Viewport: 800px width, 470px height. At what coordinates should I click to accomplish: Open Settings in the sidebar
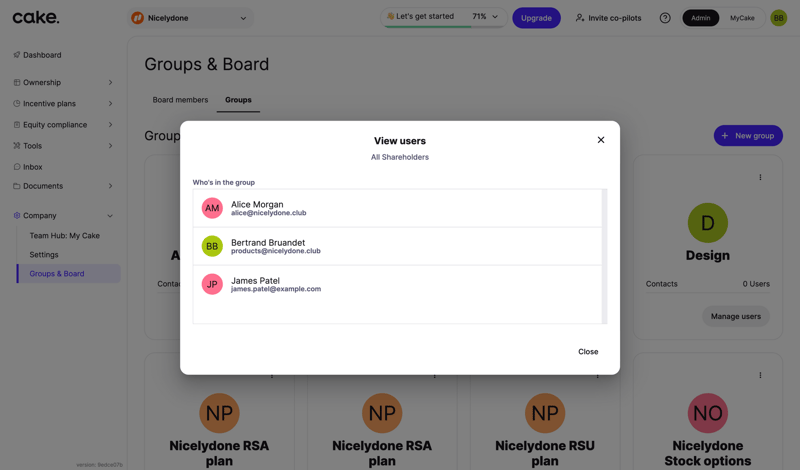[x=44, y=255]
